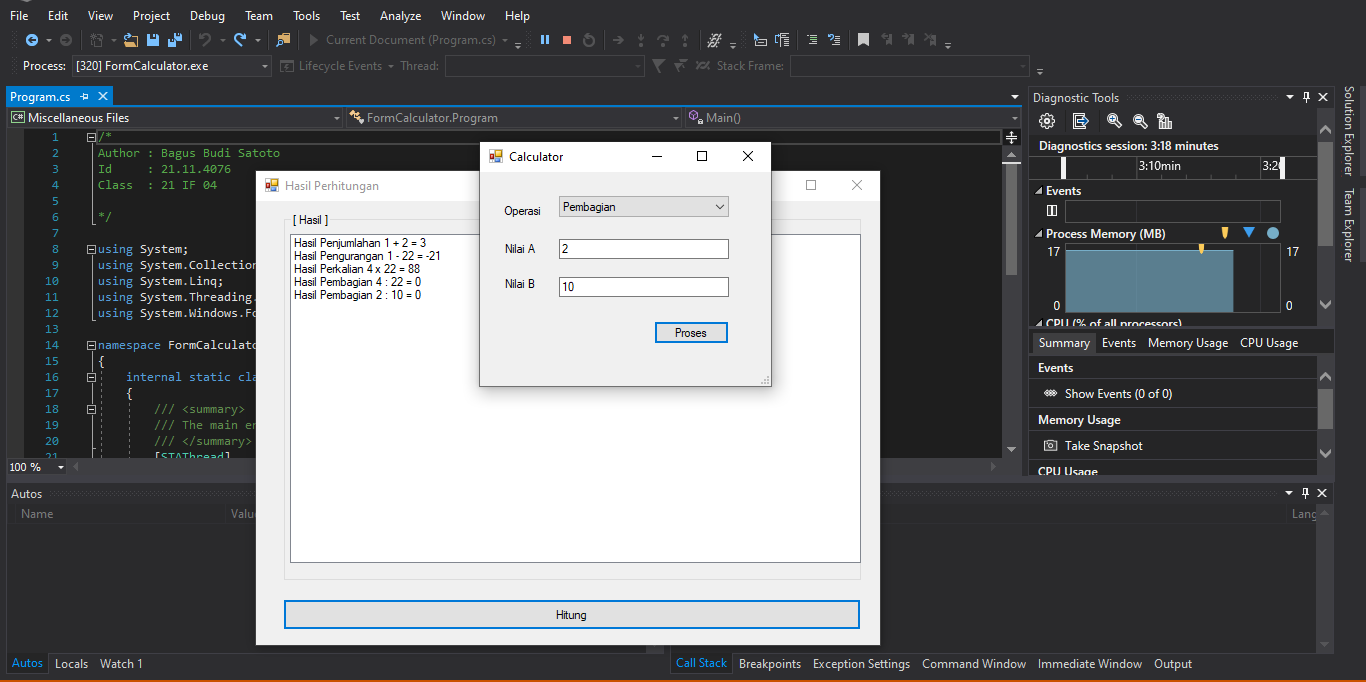Stop debugging with the red square icon
Image resolution: width=1366 pixels, height=682 pixels.
565,40
